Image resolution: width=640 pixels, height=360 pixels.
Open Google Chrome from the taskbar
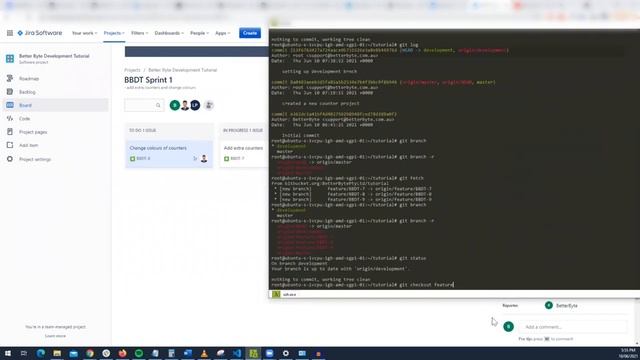(90, 353)
